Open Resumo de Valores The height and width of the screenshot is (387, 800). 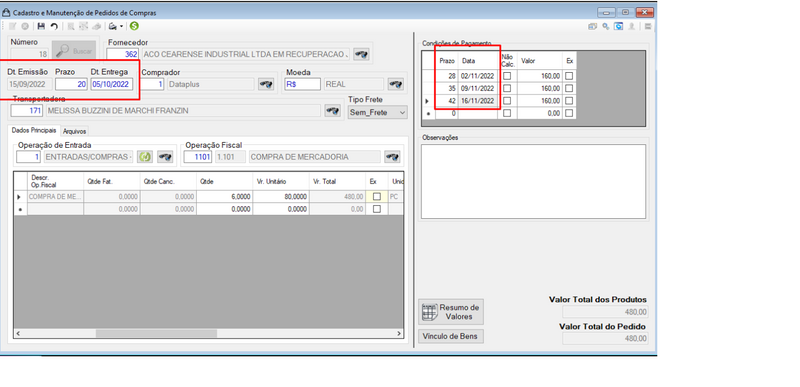pos(451,312)
